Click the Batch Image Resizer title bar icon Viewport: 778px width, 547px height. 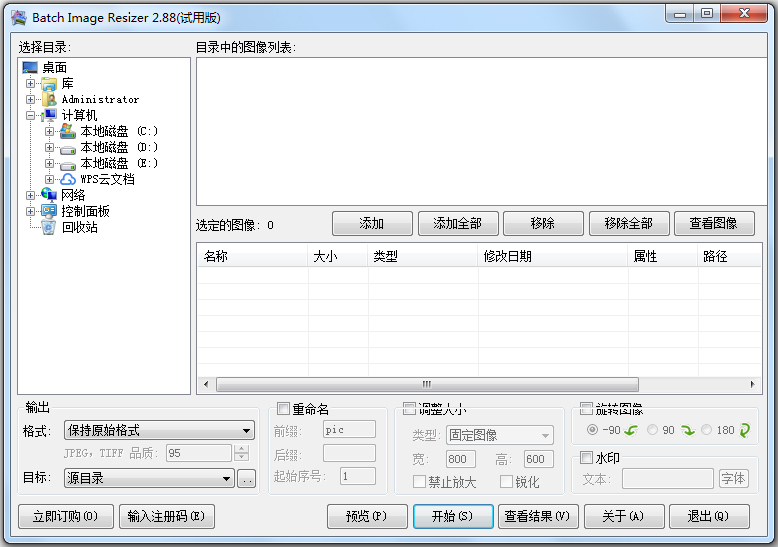tap(19, 17)
